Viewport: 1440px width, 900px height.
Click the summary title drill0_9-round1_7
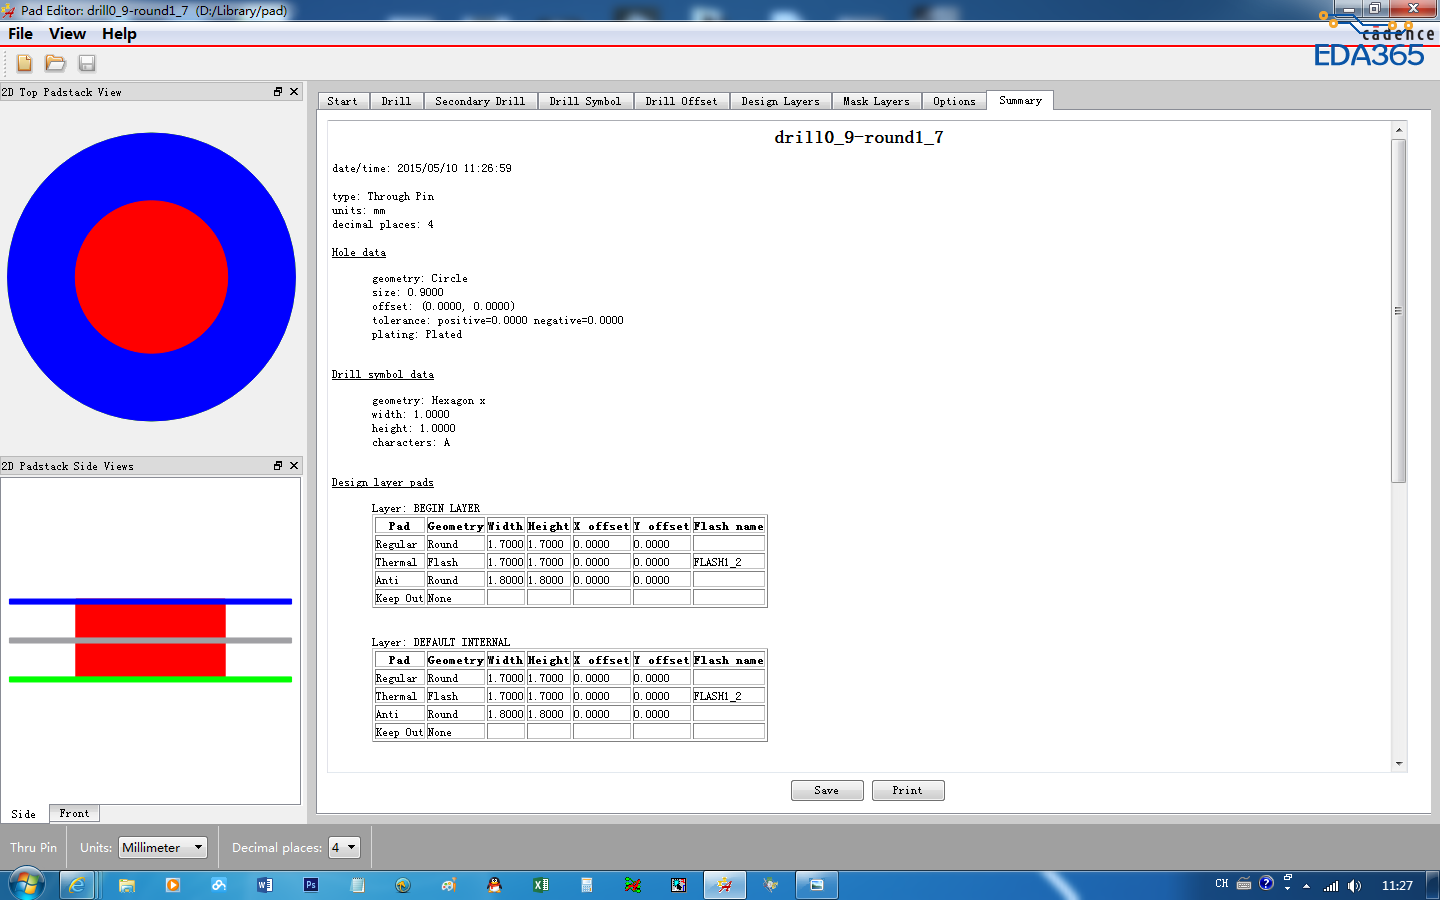[859, 137]
